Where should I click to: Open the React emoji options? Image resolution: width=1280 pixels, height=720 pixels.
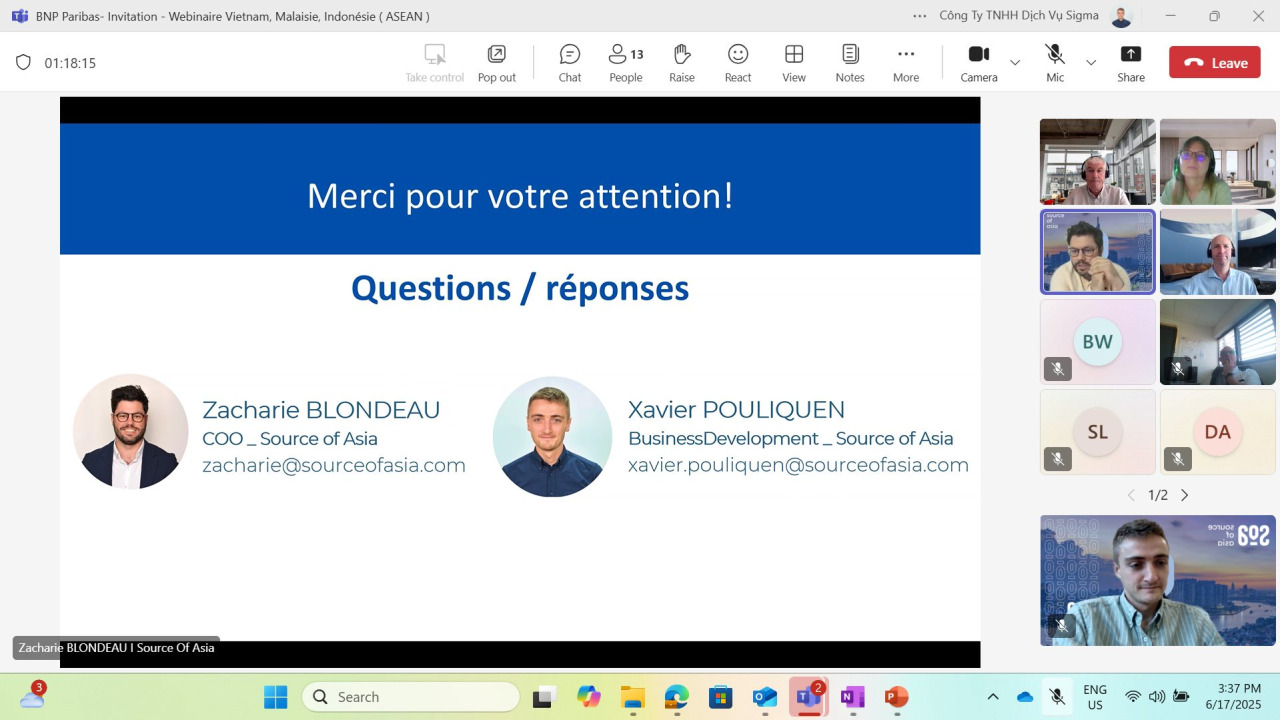(738, 63)
